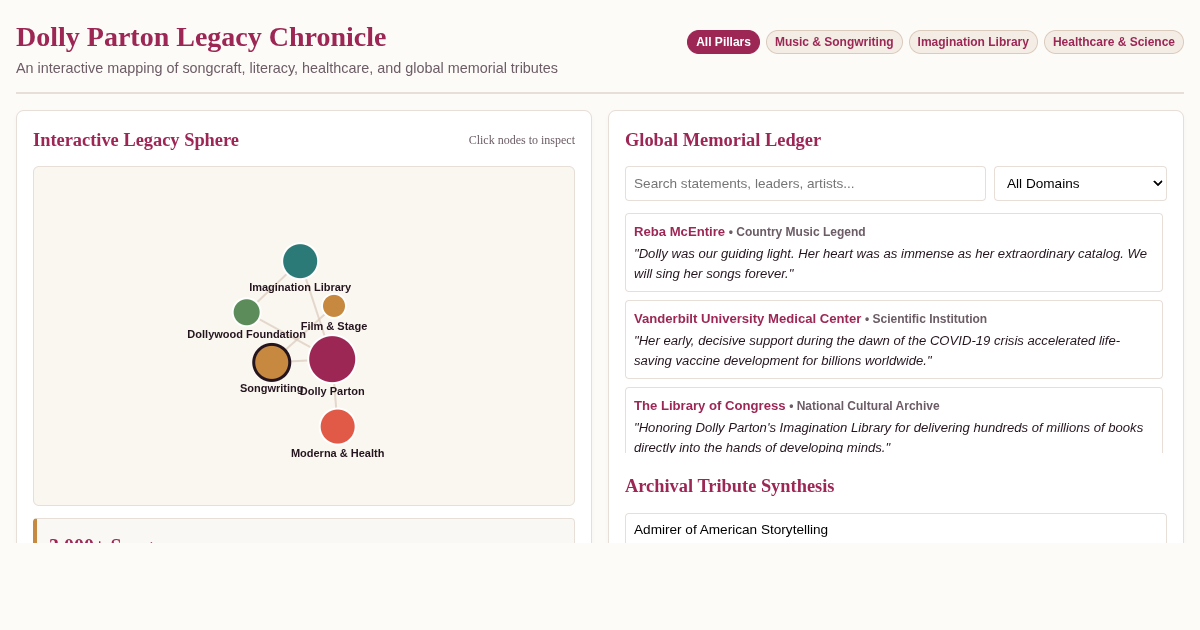Select the Songwriting node with dark outline
The width and height of the screenshot is (1200, 630).
coord(272,362)
